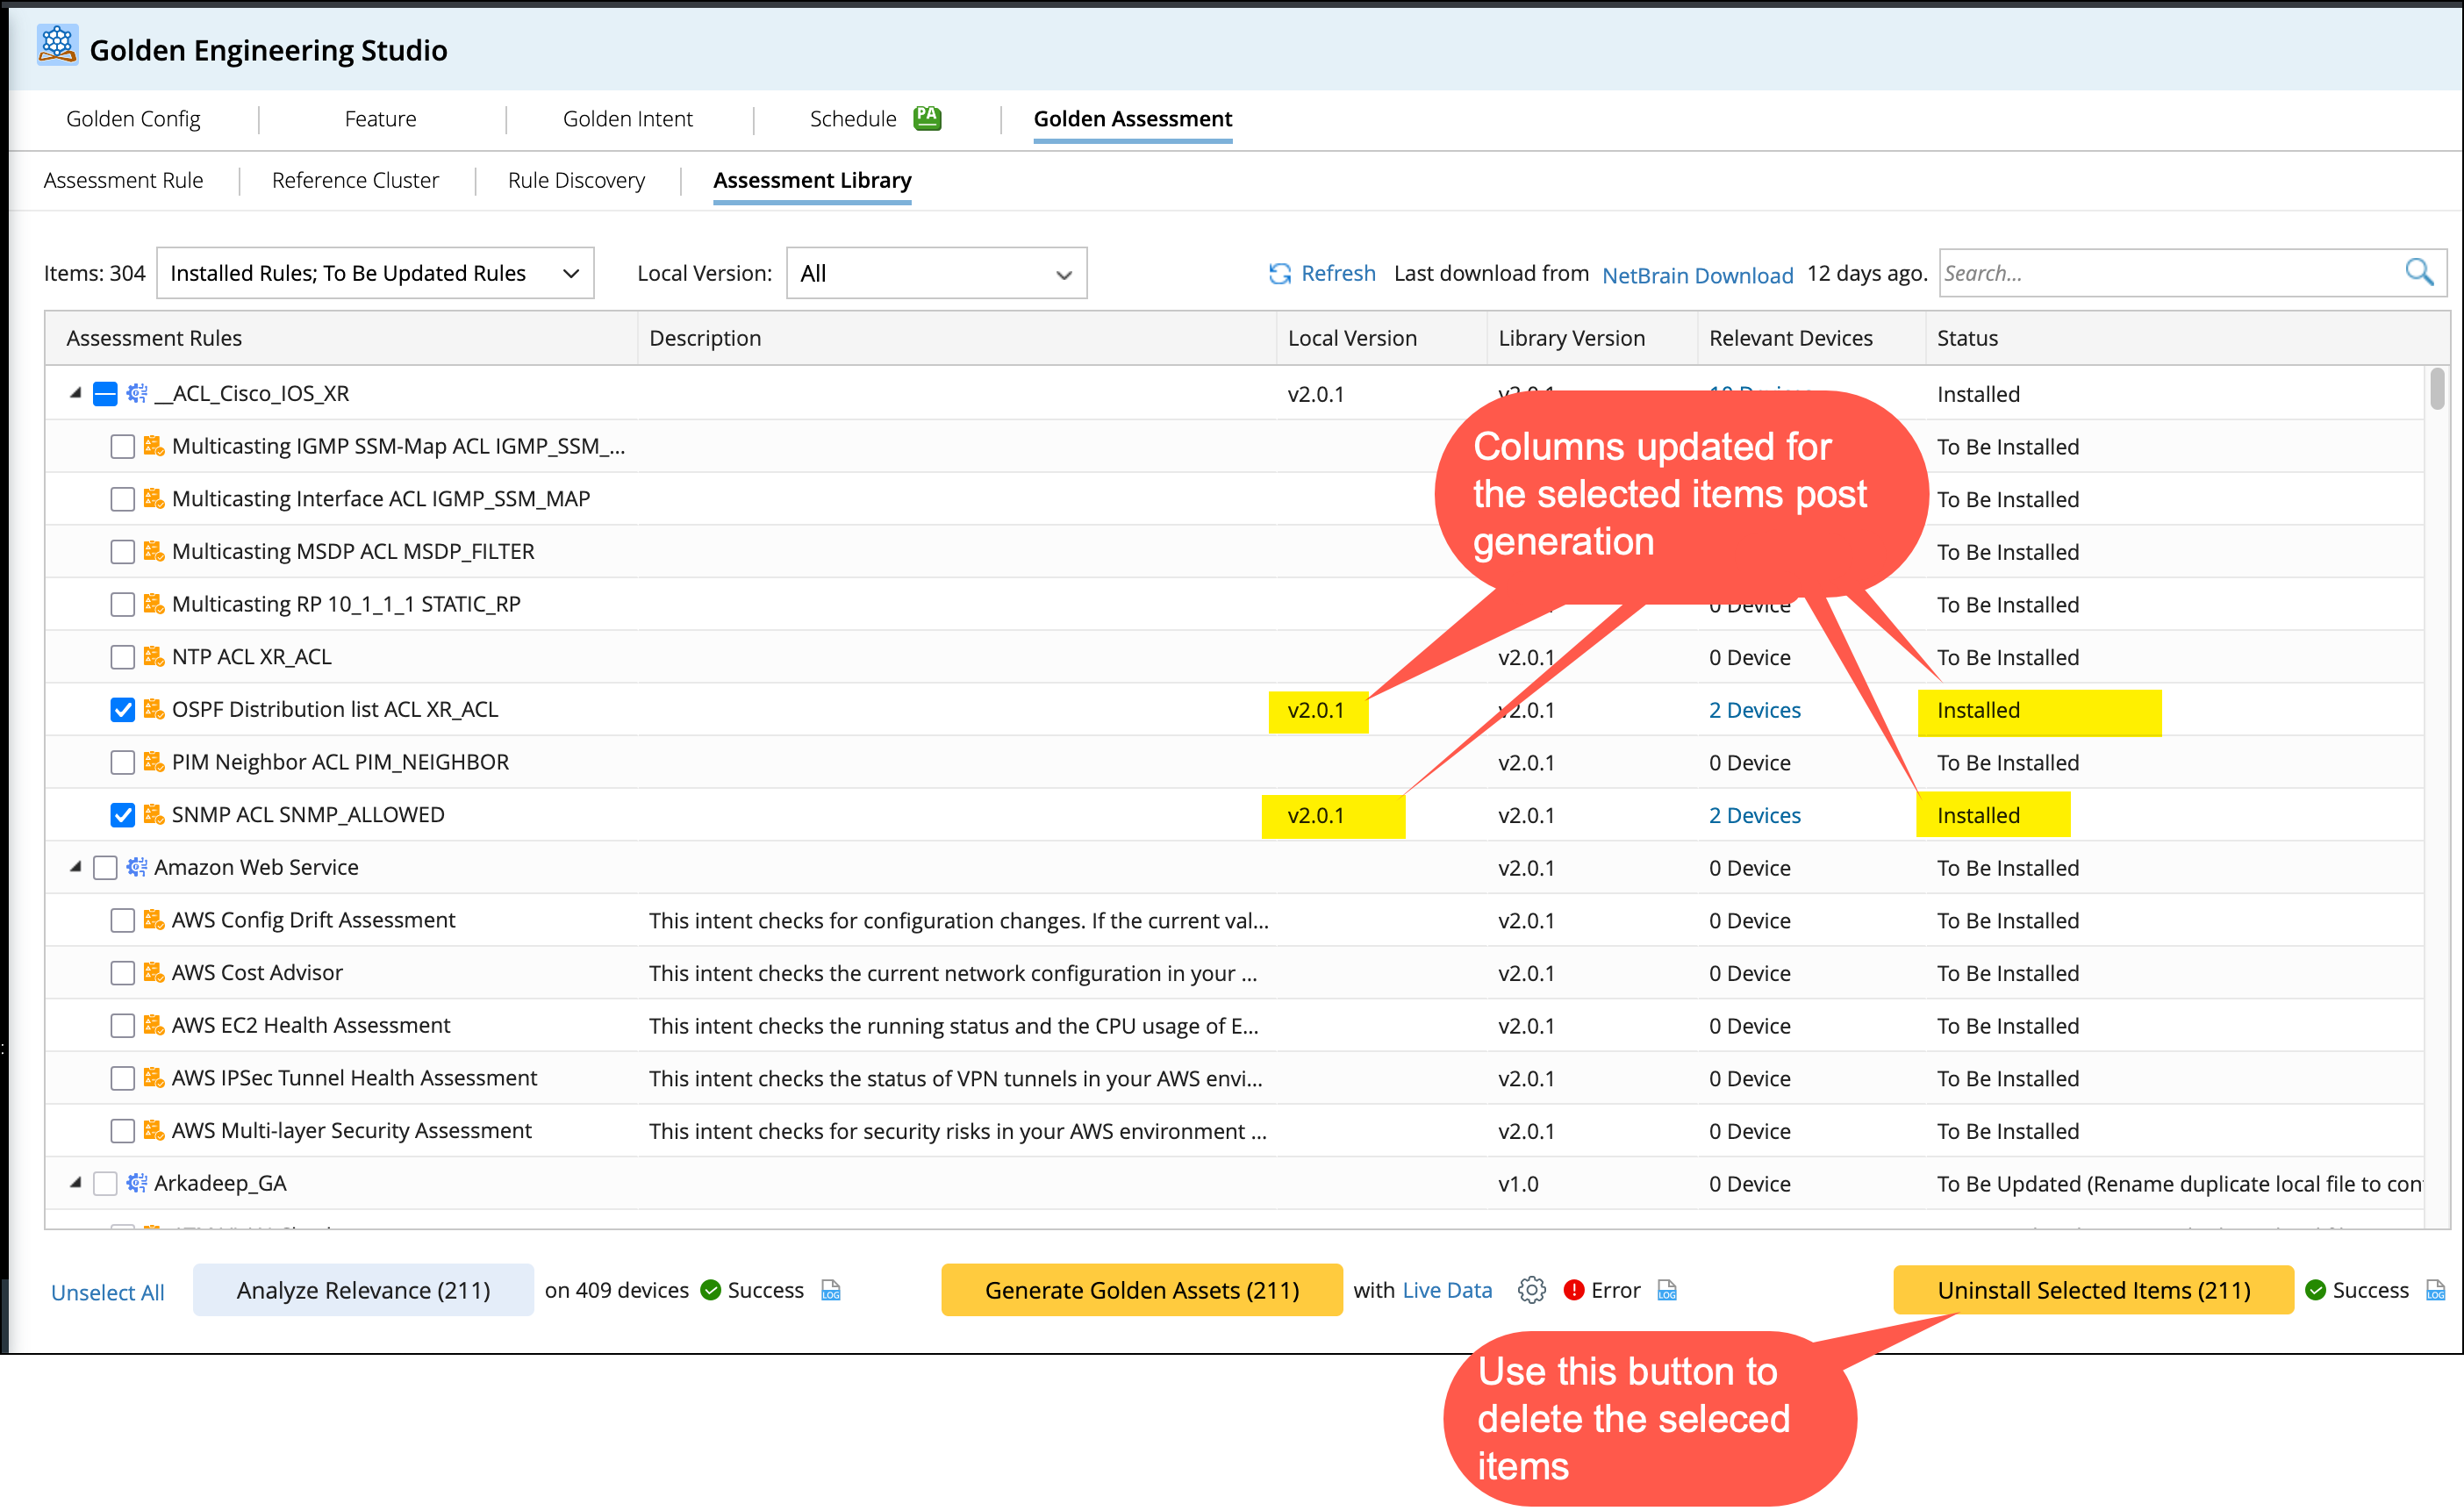
Task: Click the red Error status icon
Action: tap(1573, 1290)
